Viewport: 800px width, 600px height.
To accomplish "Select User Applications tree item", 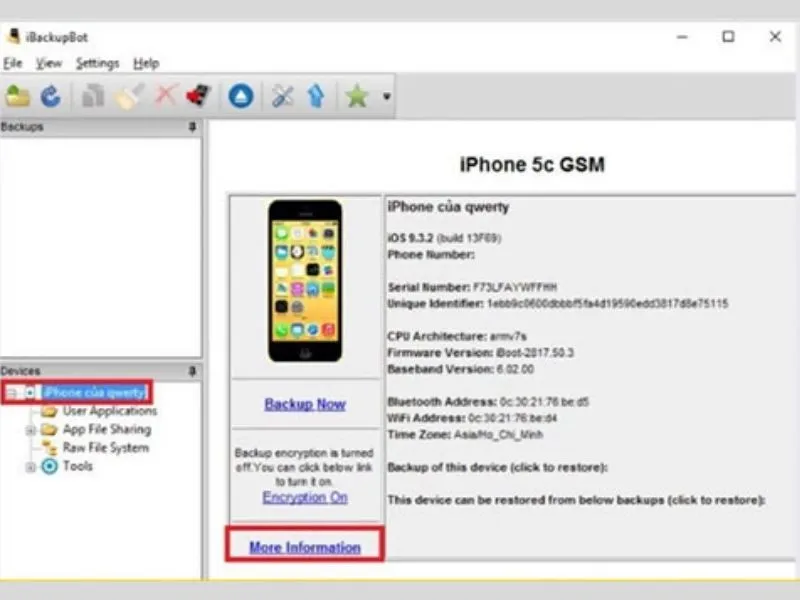I will pyautogui.click(x=110, y=411).
